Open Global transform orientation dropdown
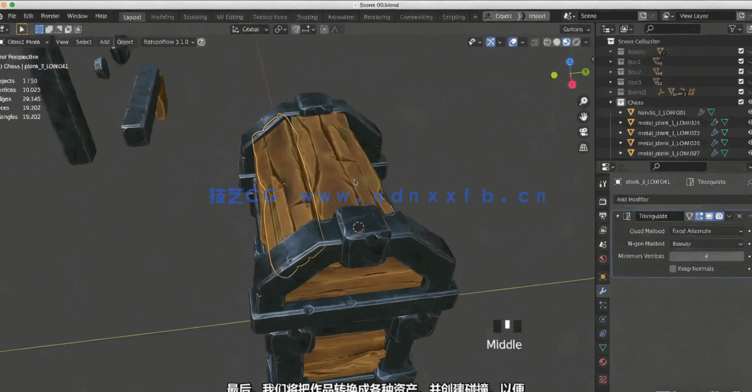 click(250, 29)
